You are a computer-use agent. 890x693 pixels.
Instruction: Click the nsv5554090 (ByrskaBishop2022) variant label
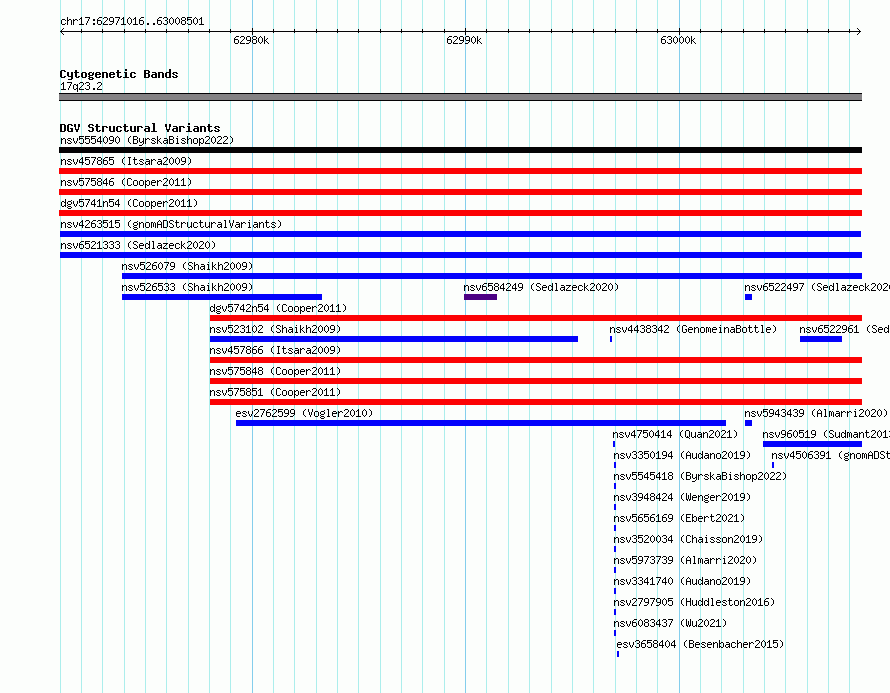[x=147, y=140]
